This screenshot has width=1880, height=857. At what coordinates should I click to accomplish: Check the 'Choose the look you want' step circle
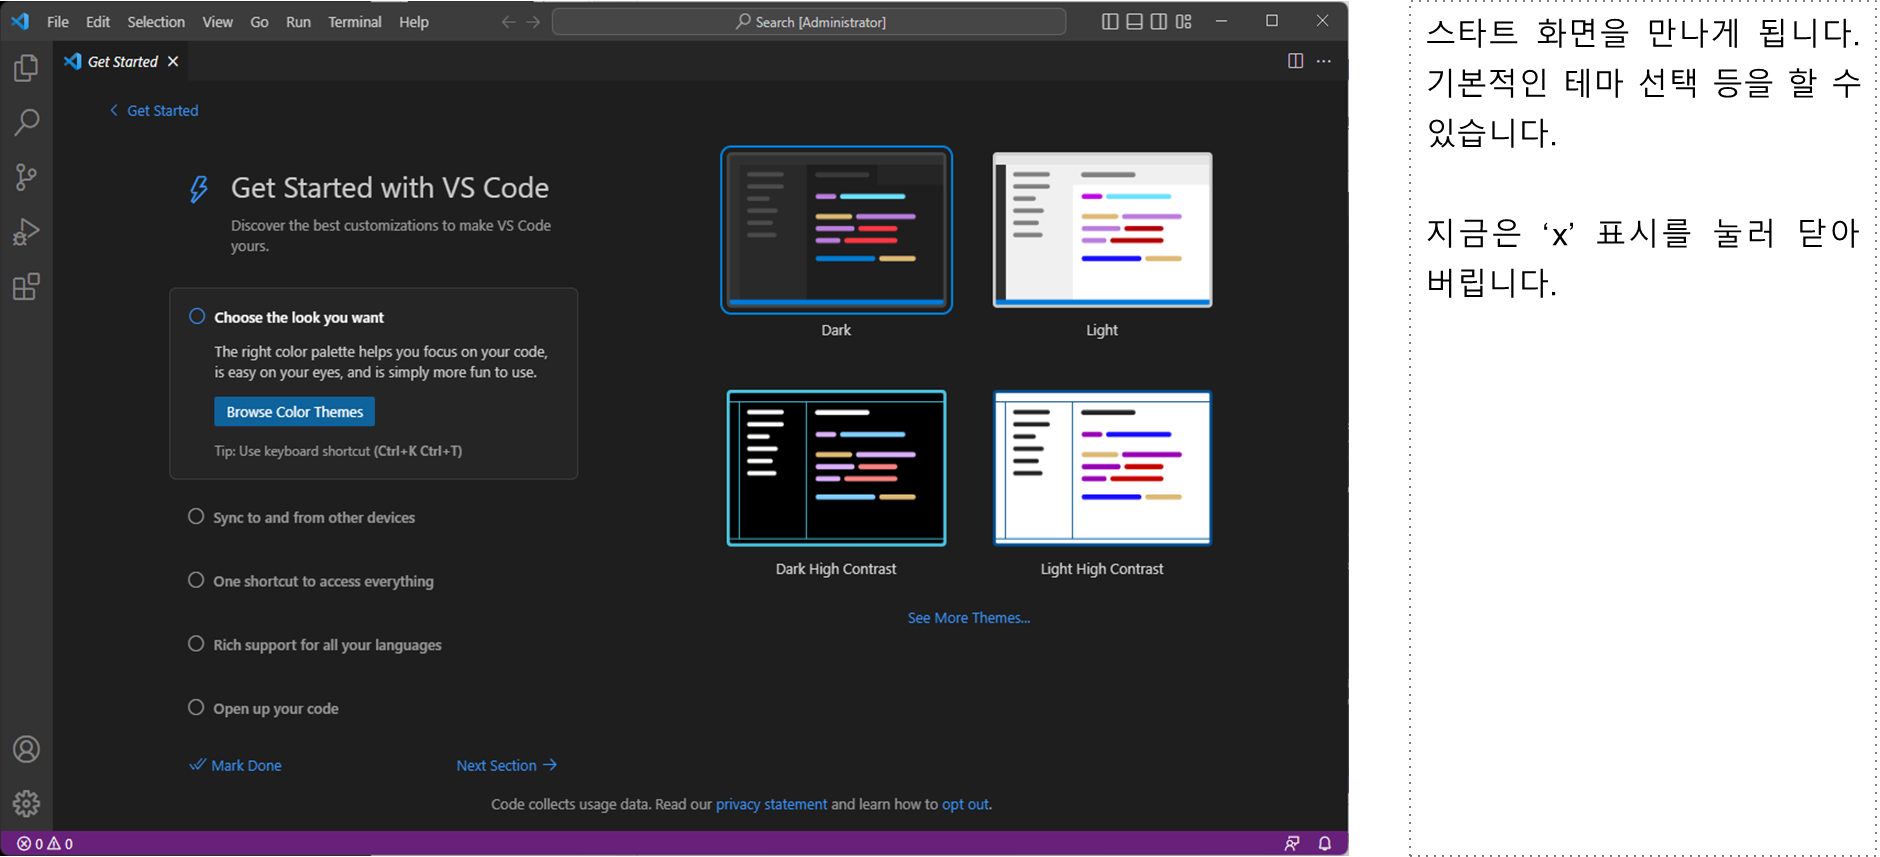coord(197,316)
